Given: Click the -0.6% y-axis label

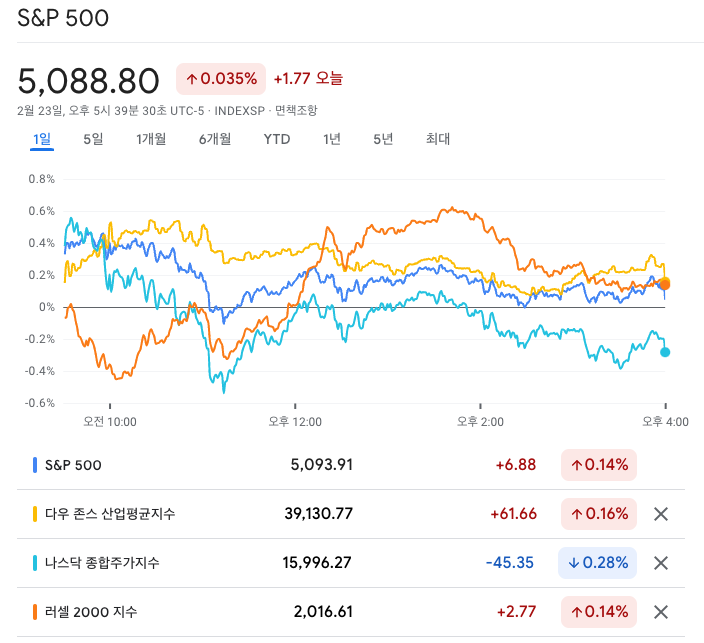Looking at the screenshot, I should click(40, 403).
